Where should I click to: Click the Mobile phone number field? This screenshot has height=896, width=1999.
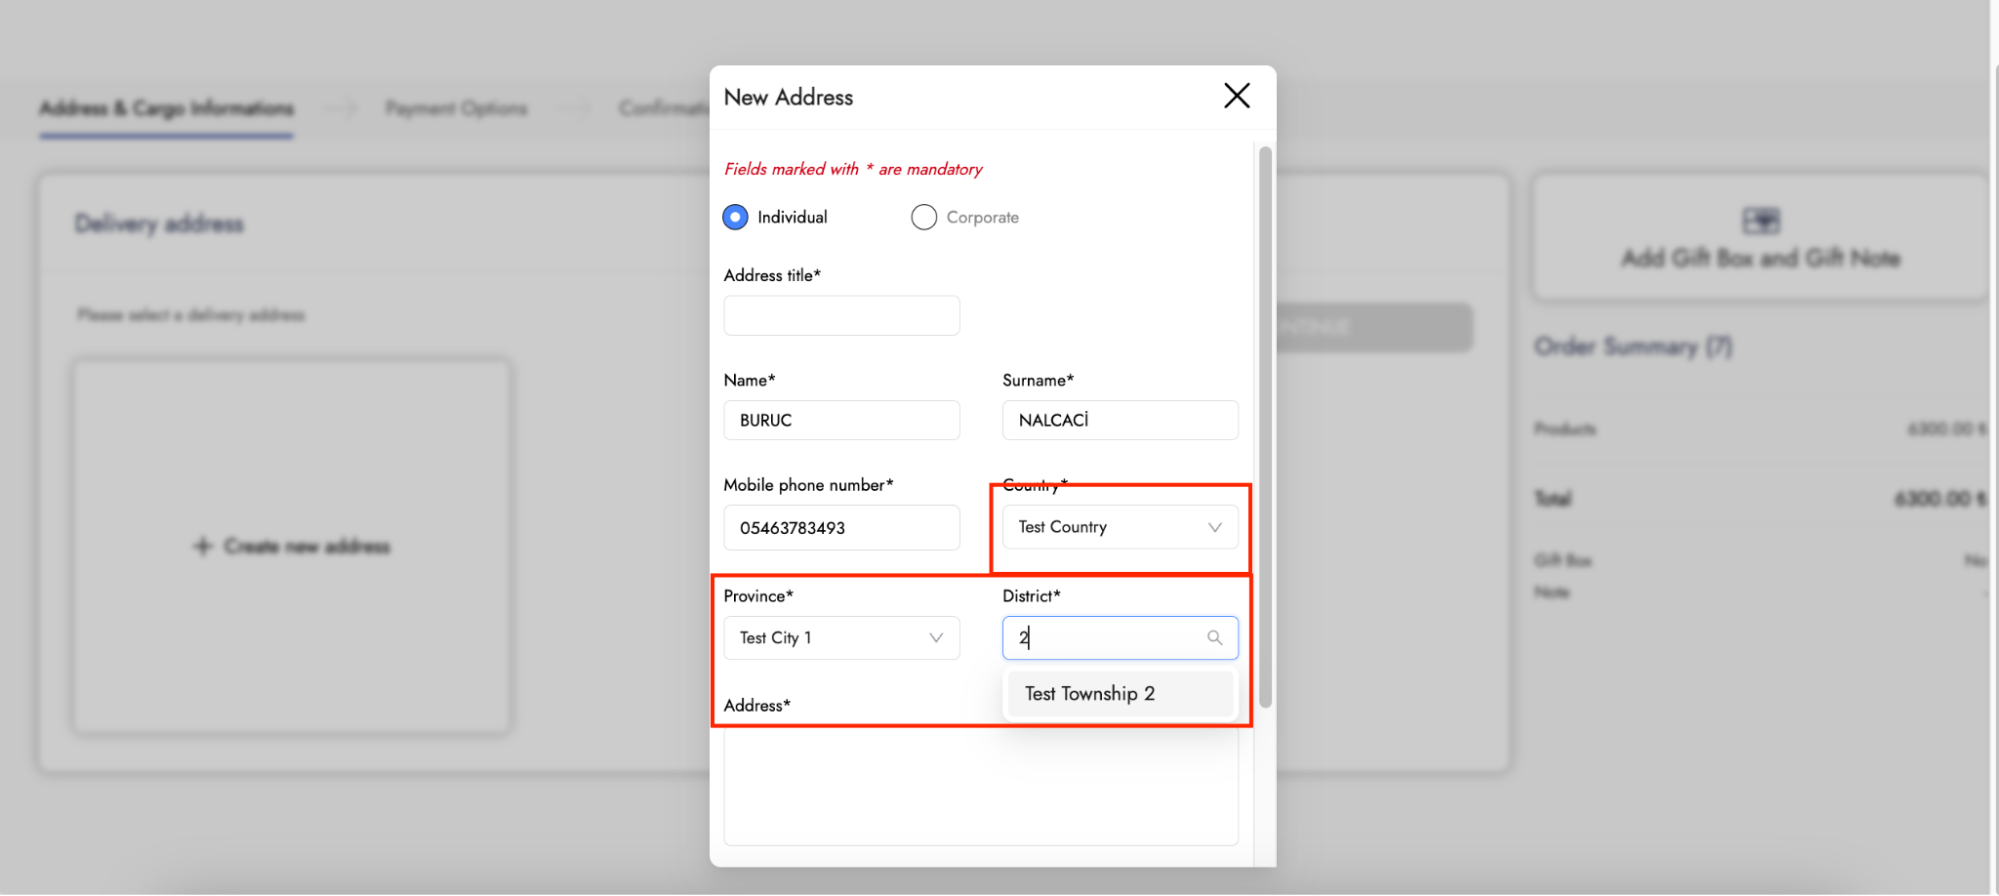(841, 528)
